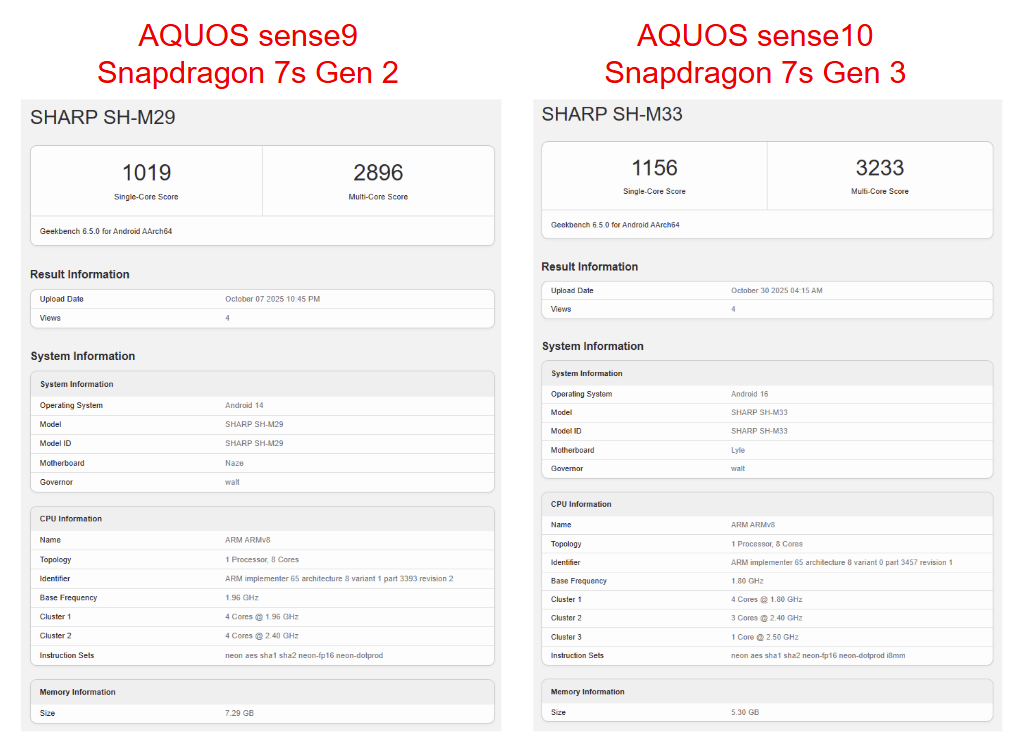The height and width of the screenshot is (748, 1017).
Task: Click the 1 Core @ 2.50 GHz entry
Action: coord(765,637)
